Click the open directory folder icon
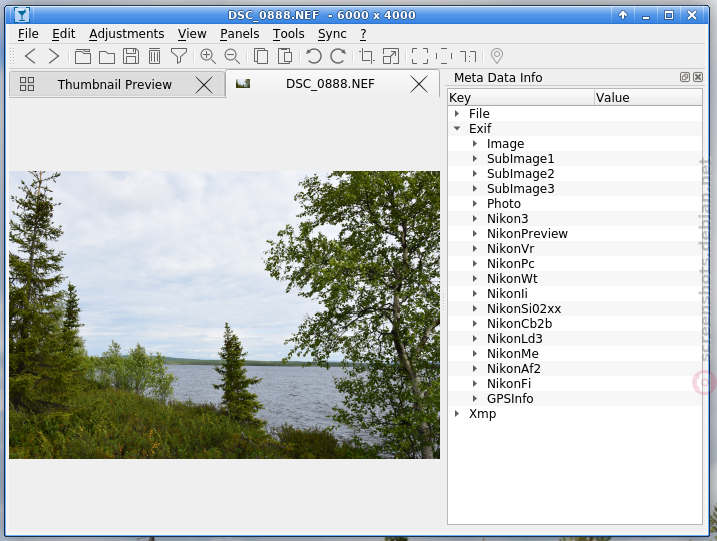 [x=107, y=57]
